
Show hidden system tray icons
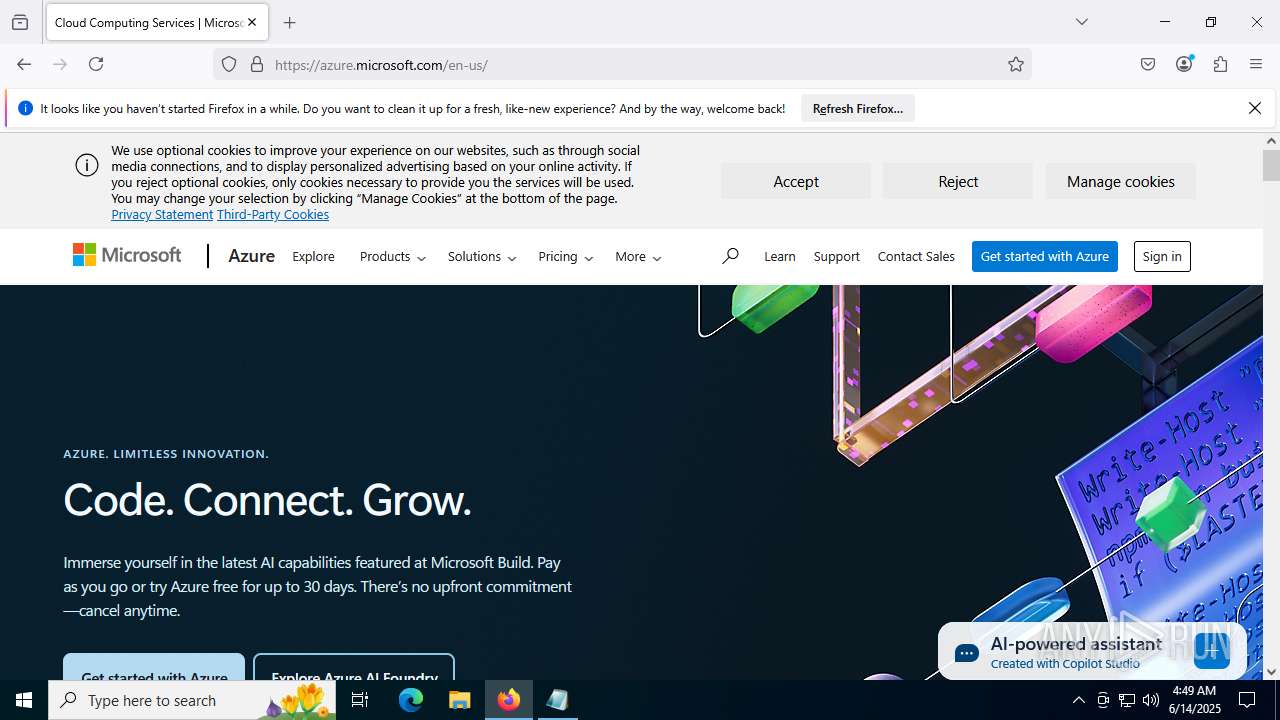1078,700
